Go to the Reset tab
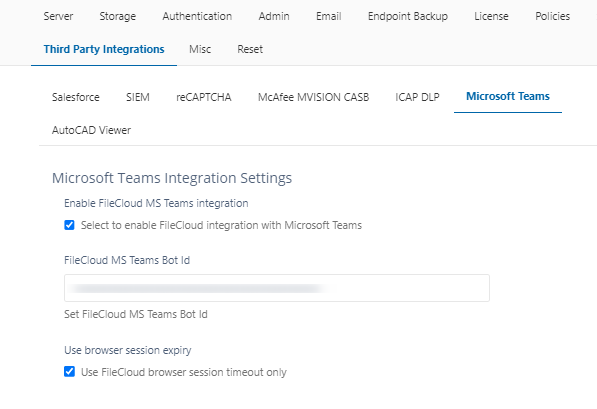The height and width of the screenshot is (409, 597). [x=250, y=49]
